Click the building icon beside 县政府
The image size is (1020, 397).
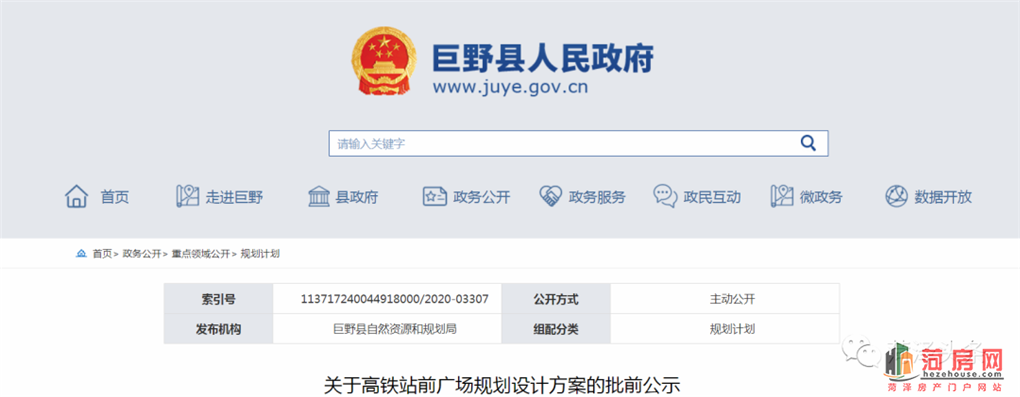pos(319,197)
